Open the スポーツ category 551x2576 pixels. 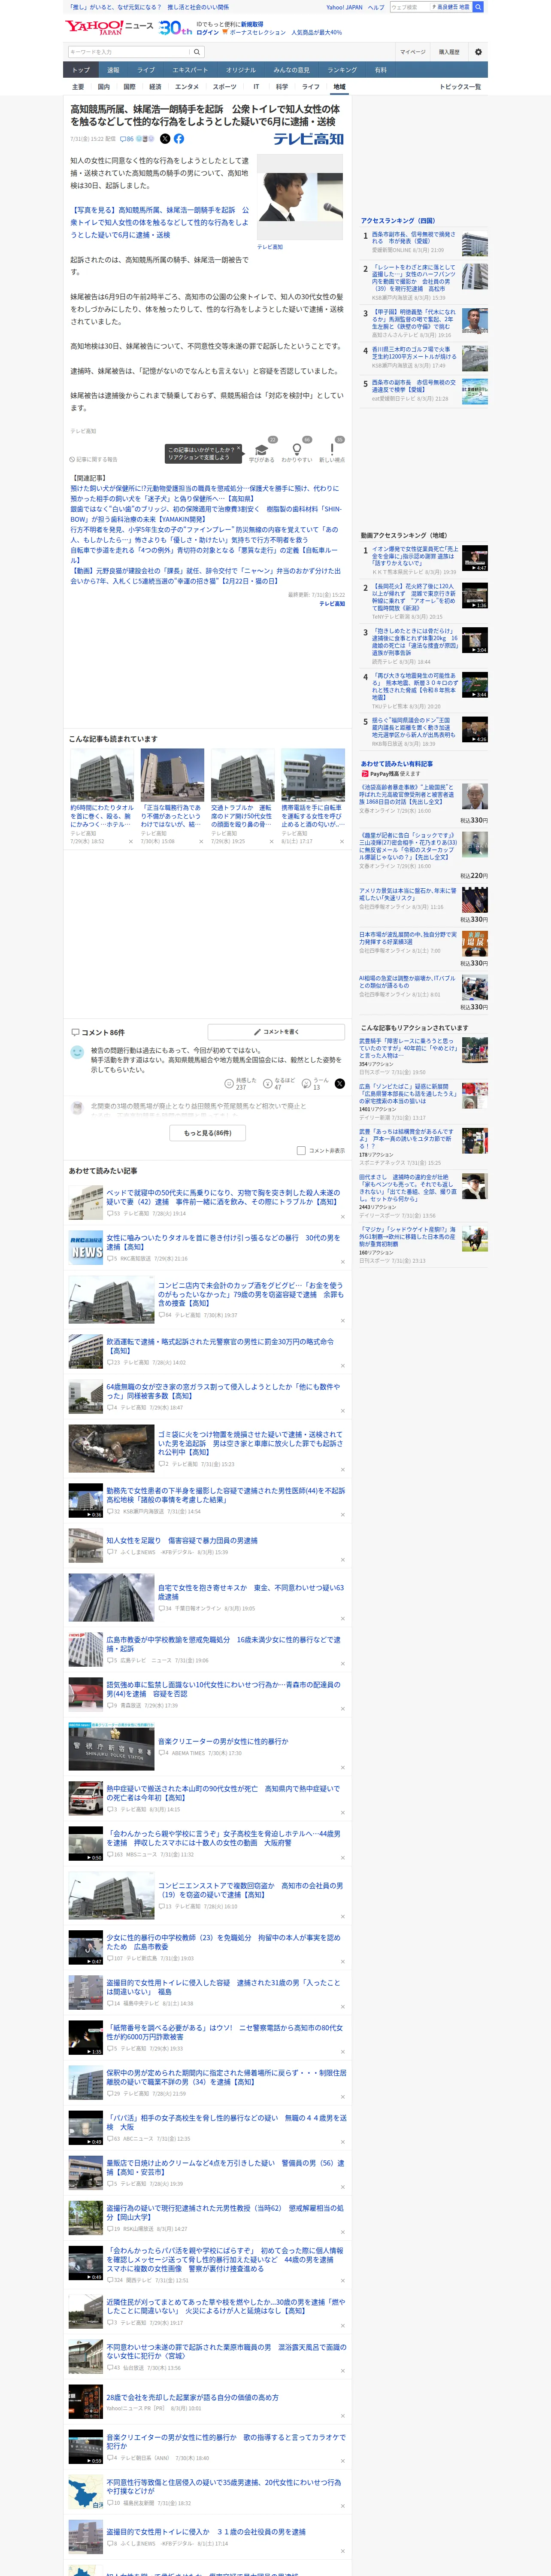(x=225, y=87)
